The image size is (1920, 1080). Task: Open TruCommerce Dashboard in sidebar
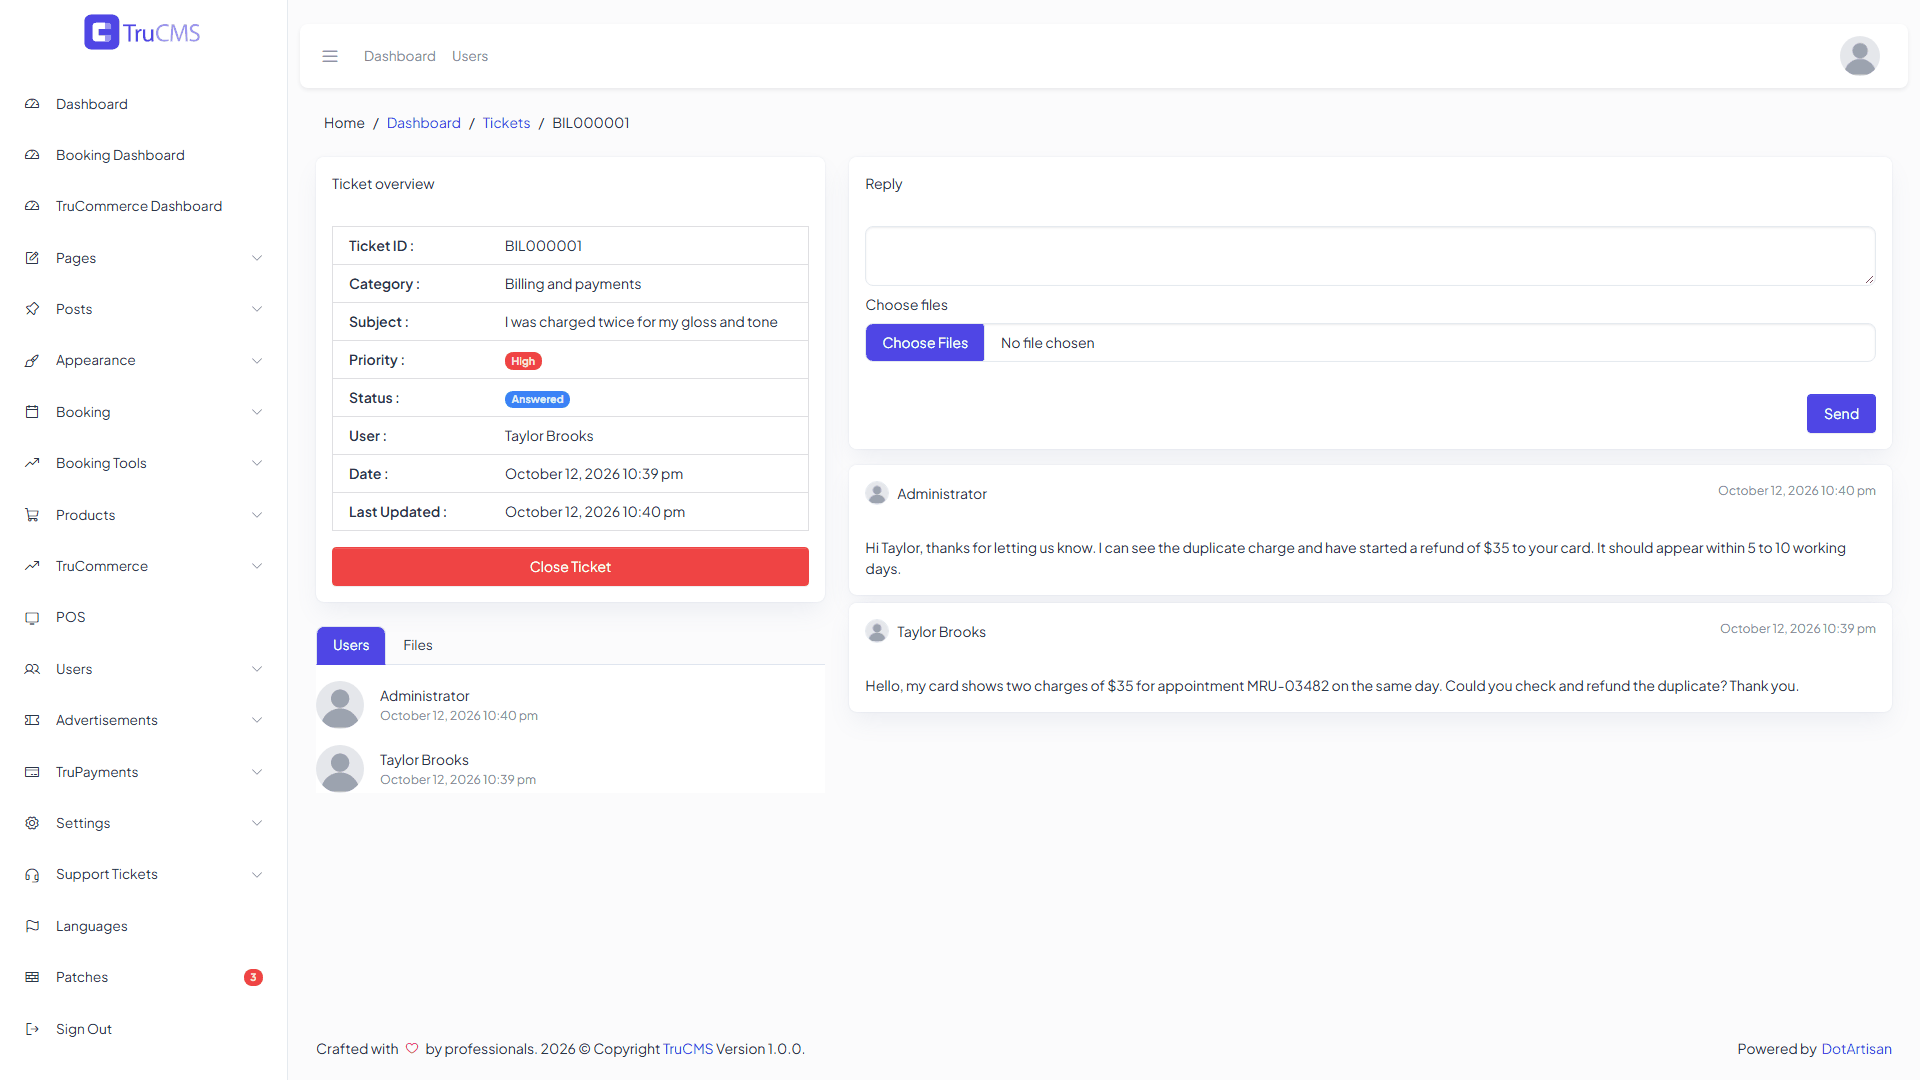[139, 206]
